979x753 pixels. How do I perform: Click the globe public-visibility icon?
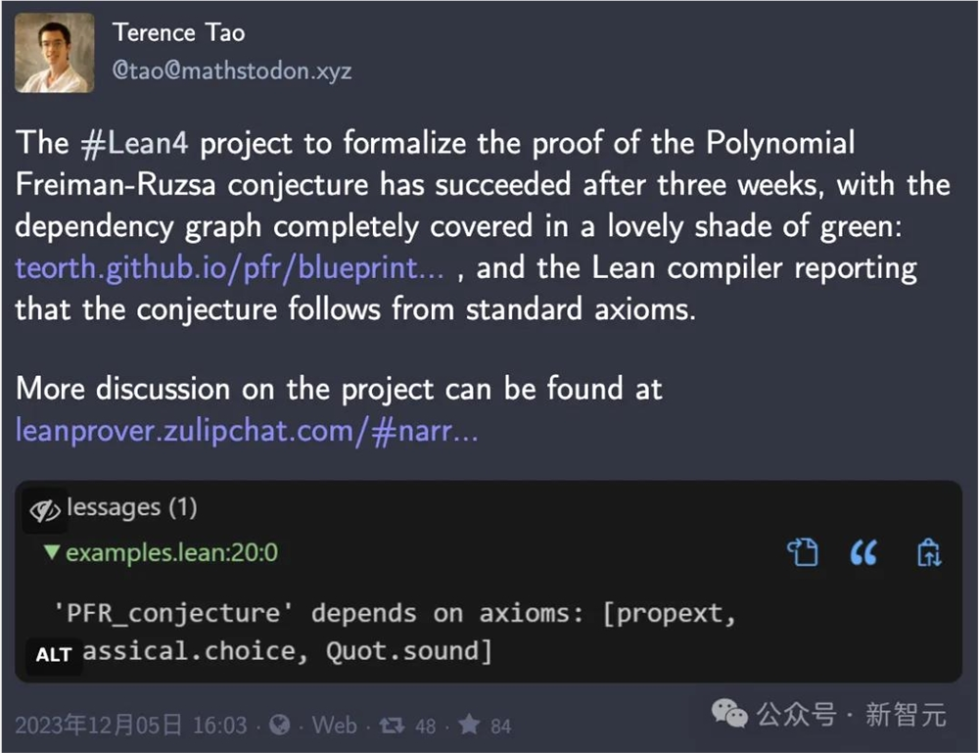[x=280, y=724]
